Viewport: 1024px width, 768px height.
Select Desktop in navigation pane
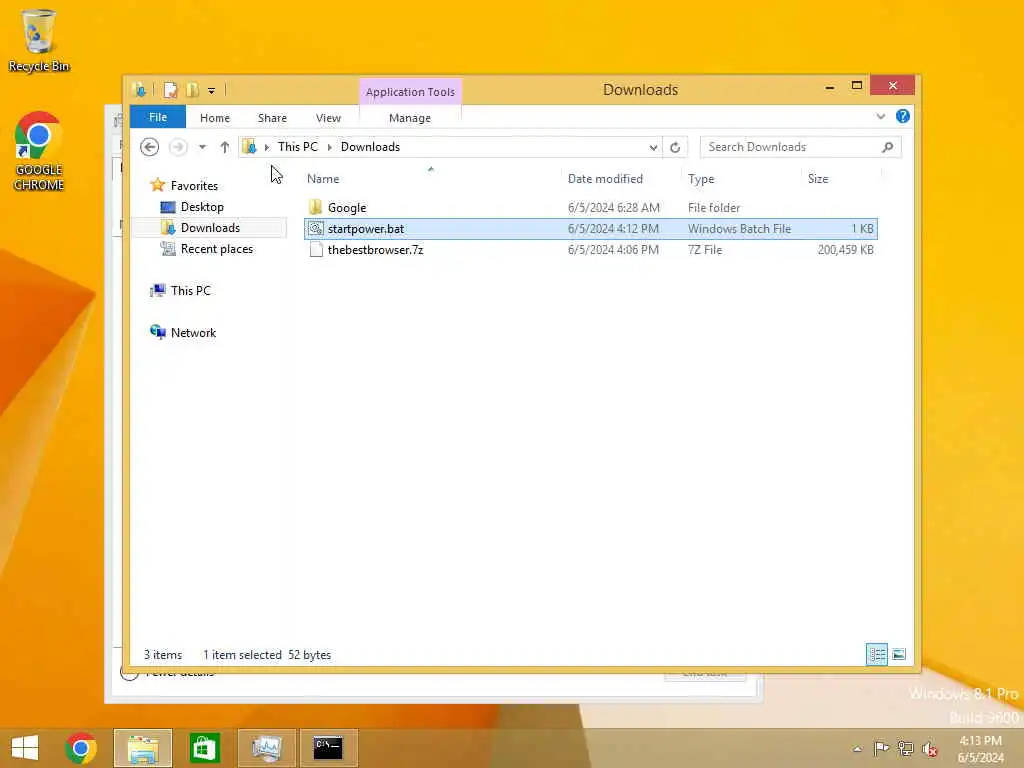click(202, 207)
